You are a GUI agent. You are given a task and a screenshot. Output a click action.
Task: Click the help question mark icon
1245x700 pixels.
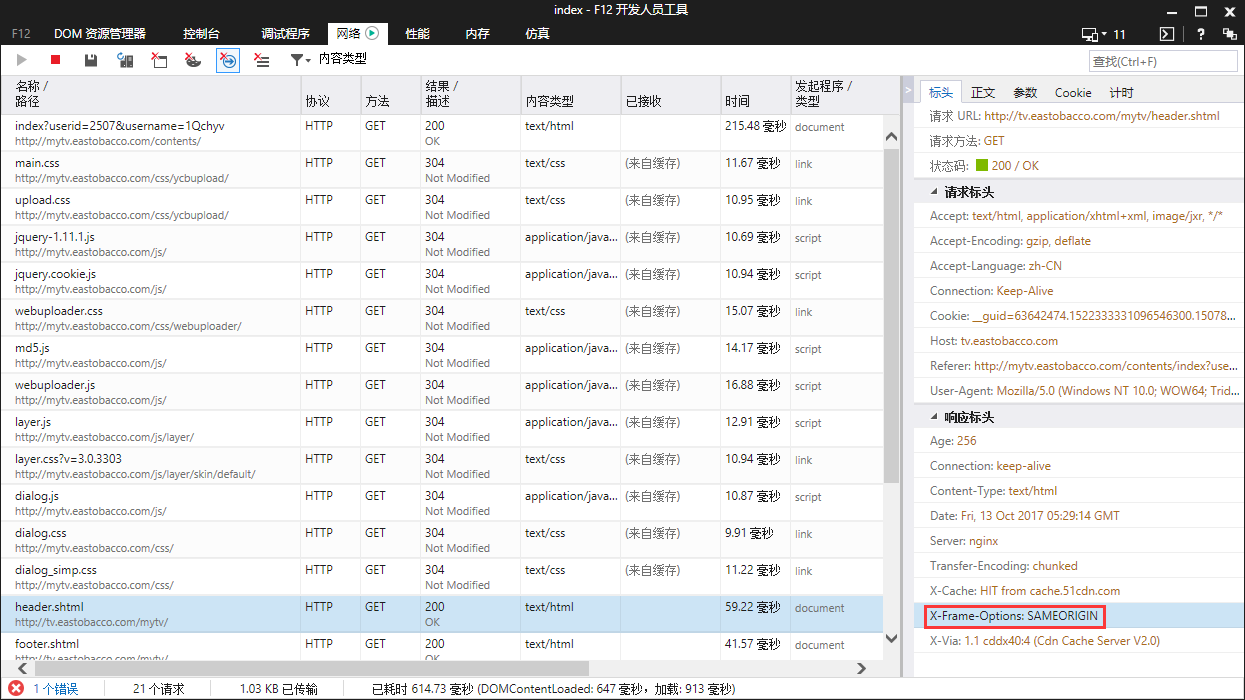pyautogui.click(x=1200, y=34)
